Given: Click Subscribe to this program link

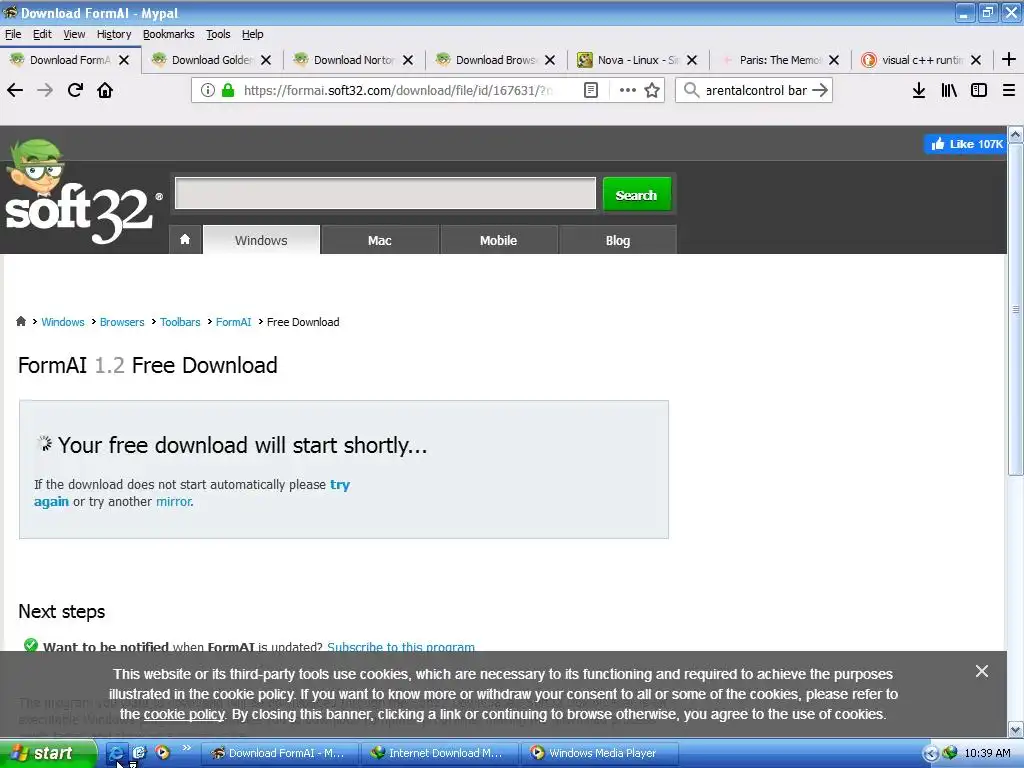Looking at the screenshot, I should coord(401,647).
